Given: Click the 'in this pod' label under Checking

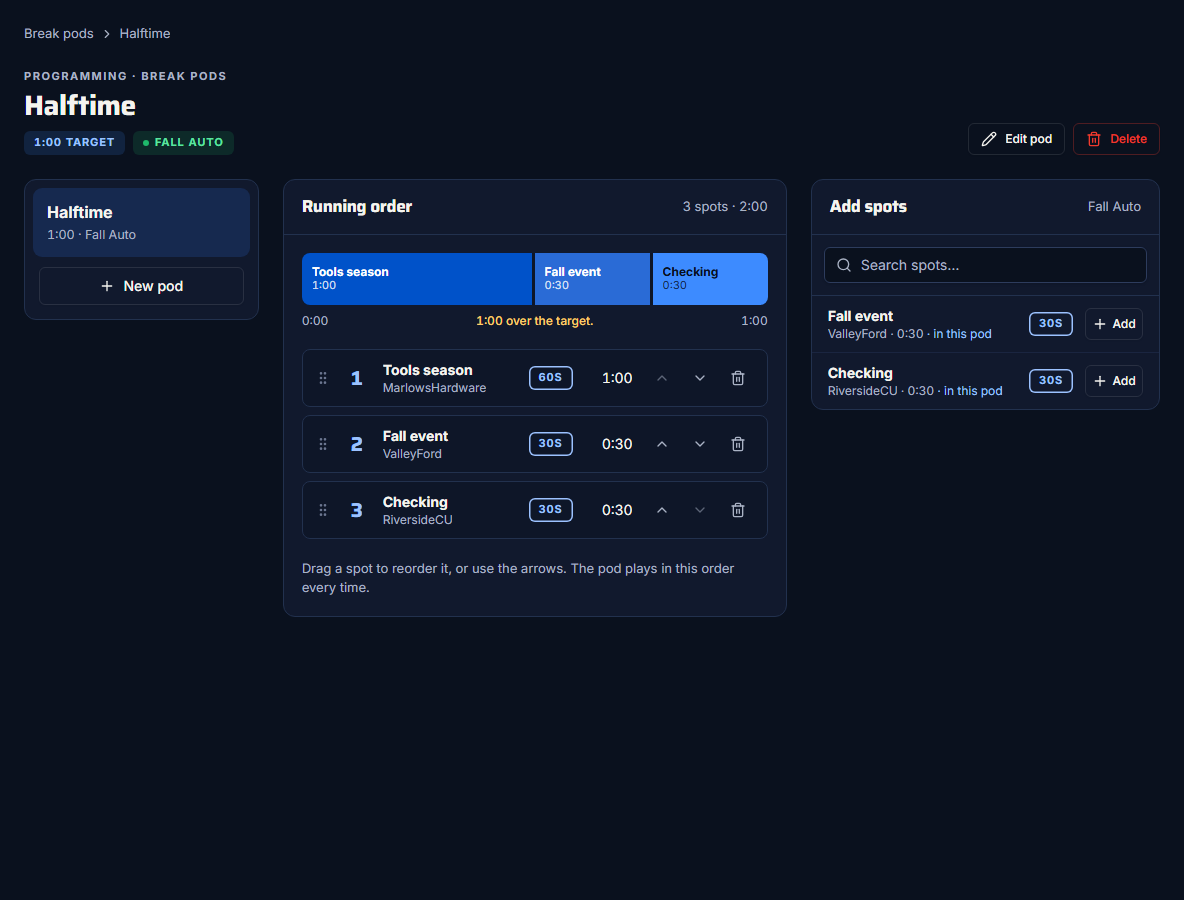Looking at the screenshot, I should click(973, 391).
